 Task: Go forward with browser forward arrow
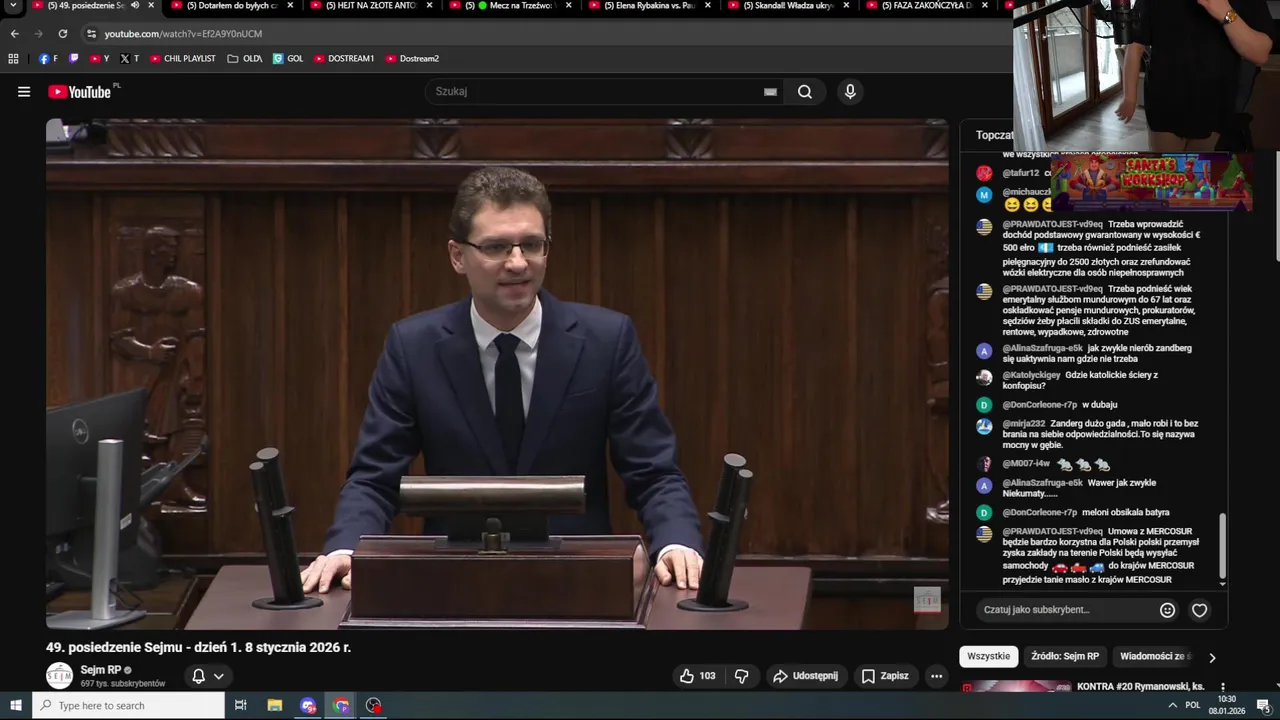38,34
